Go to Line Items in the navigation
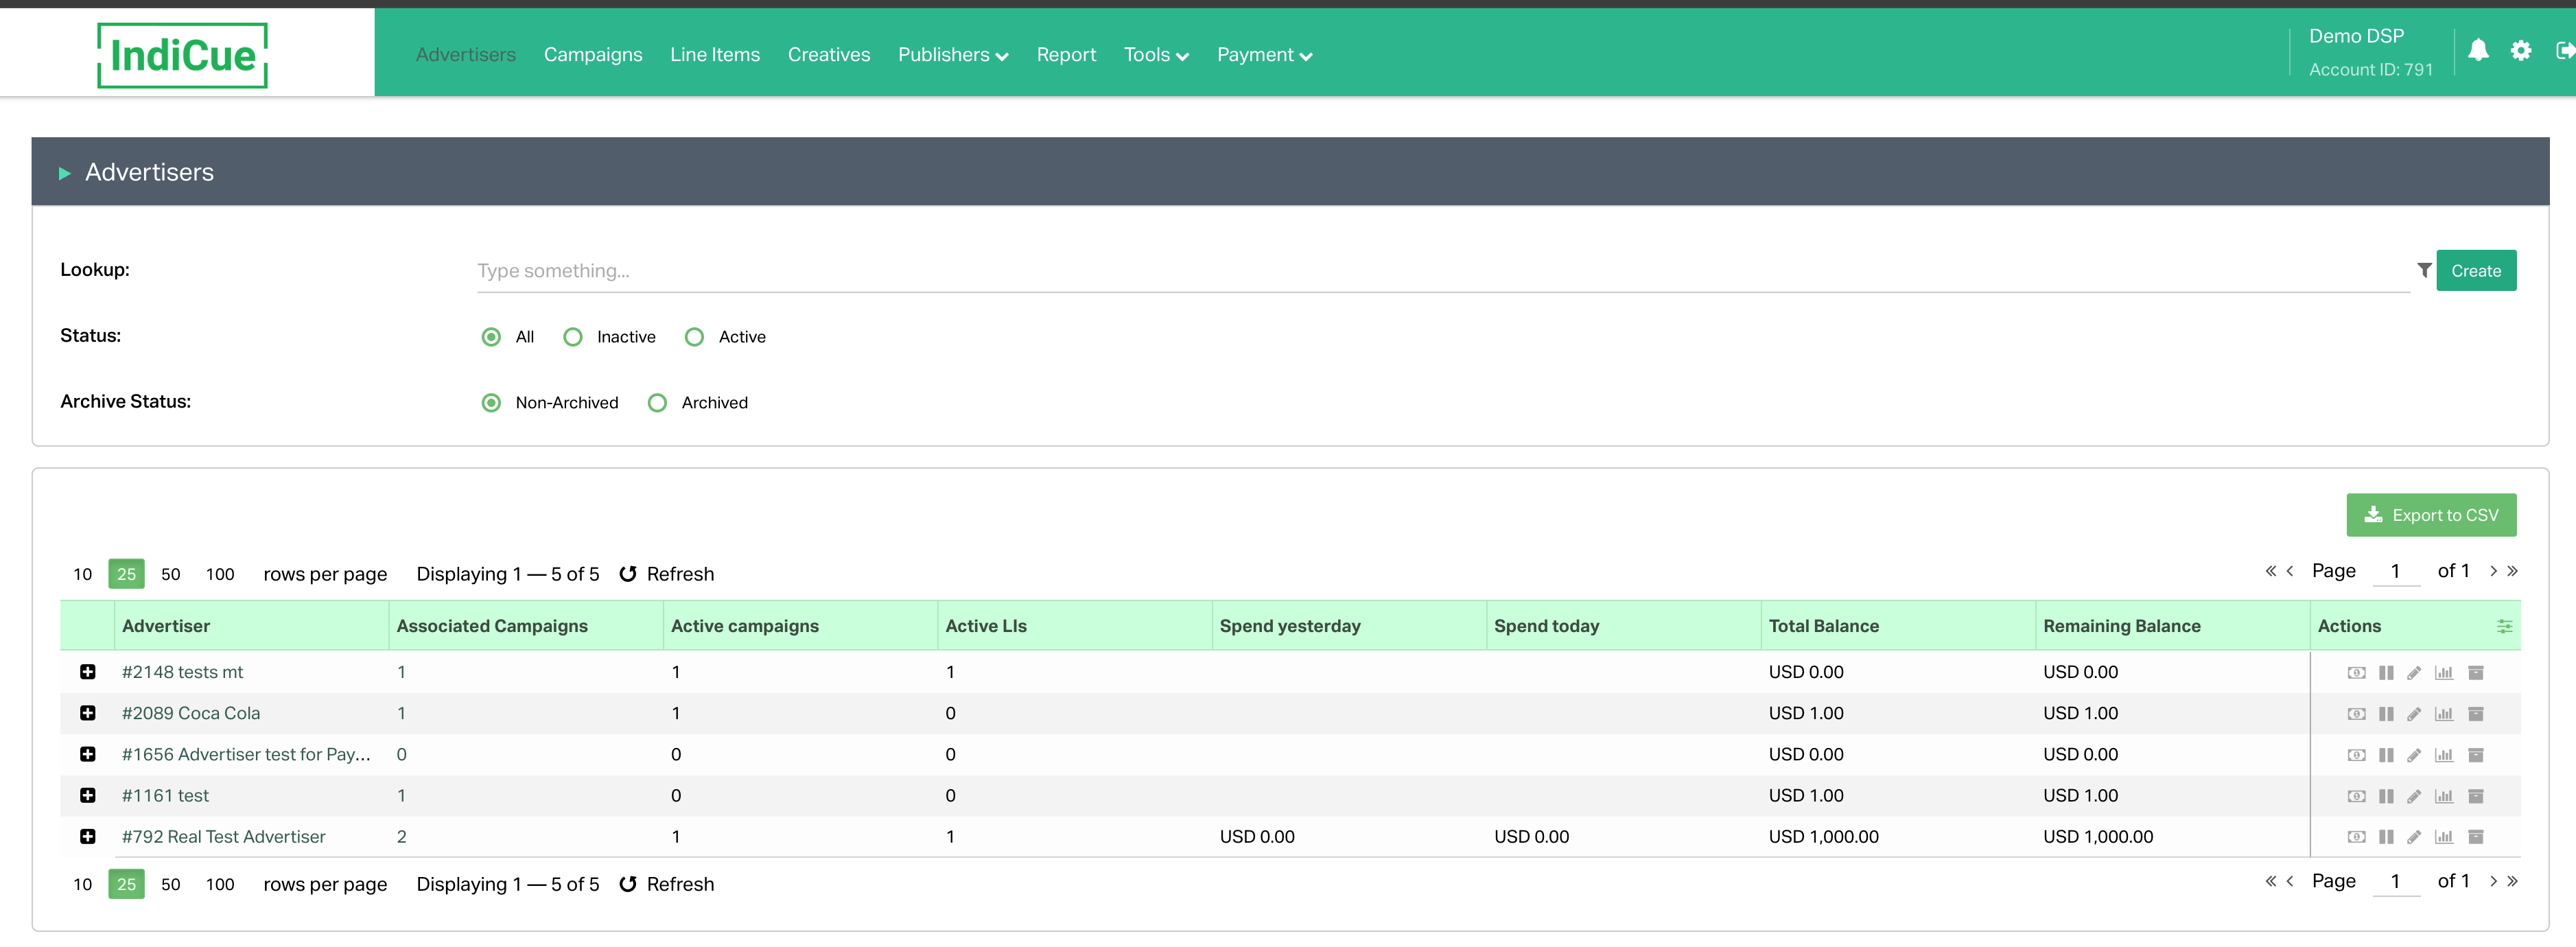Image resolution: width=2576 pixels, height=947 pixels. 715,55
